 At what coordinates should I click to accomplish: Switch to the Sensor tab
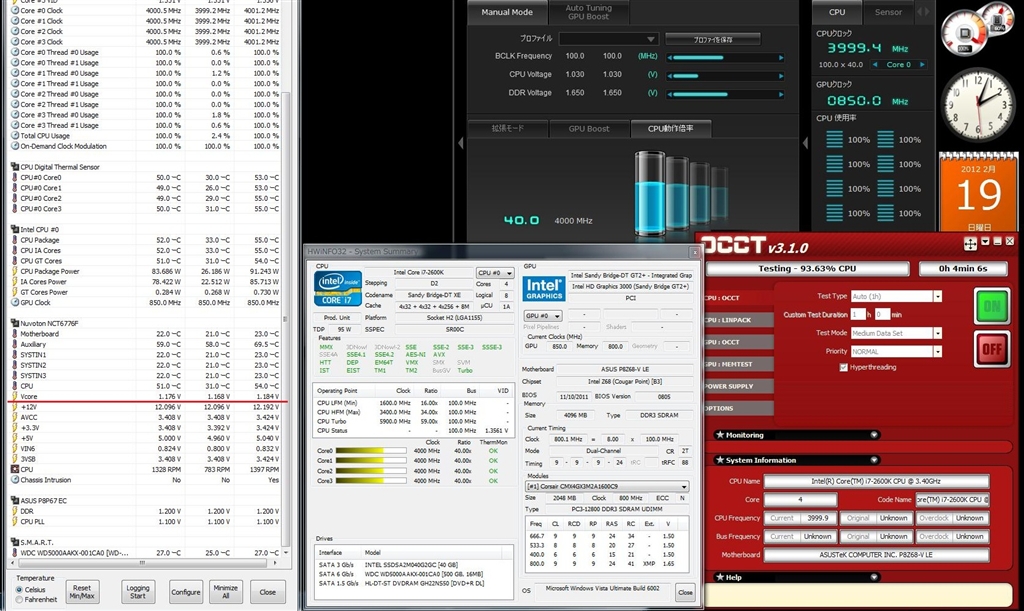point(888,12)
